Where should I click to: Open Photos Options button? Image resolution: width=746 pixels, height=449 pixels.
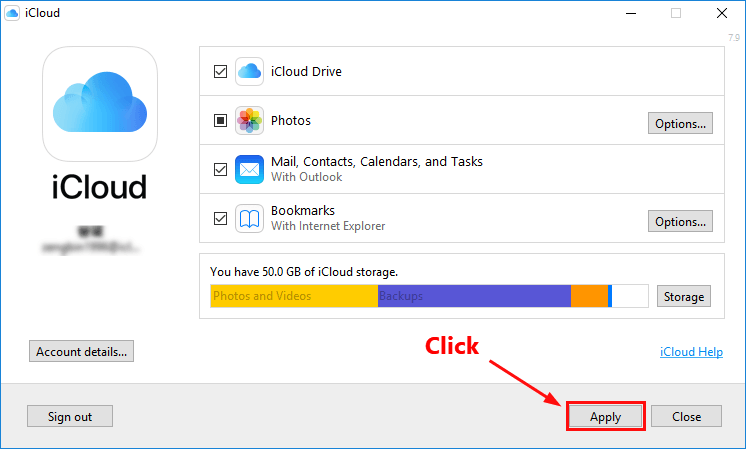coord(680,124)
